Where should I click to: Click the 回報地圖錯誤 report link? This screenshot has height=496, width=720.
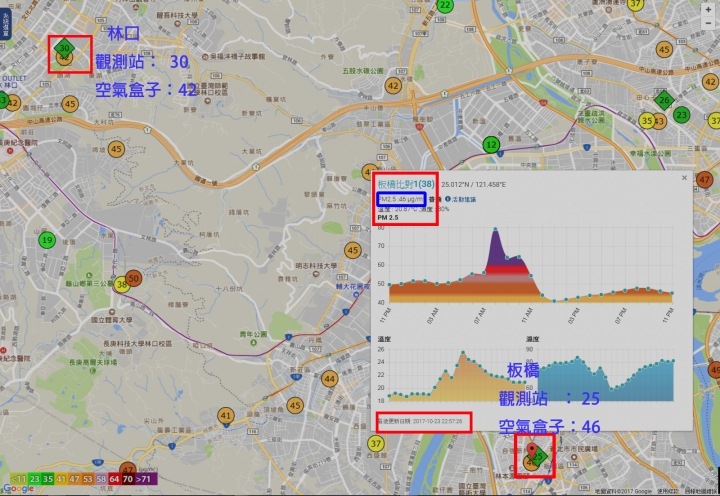[702, 491]
